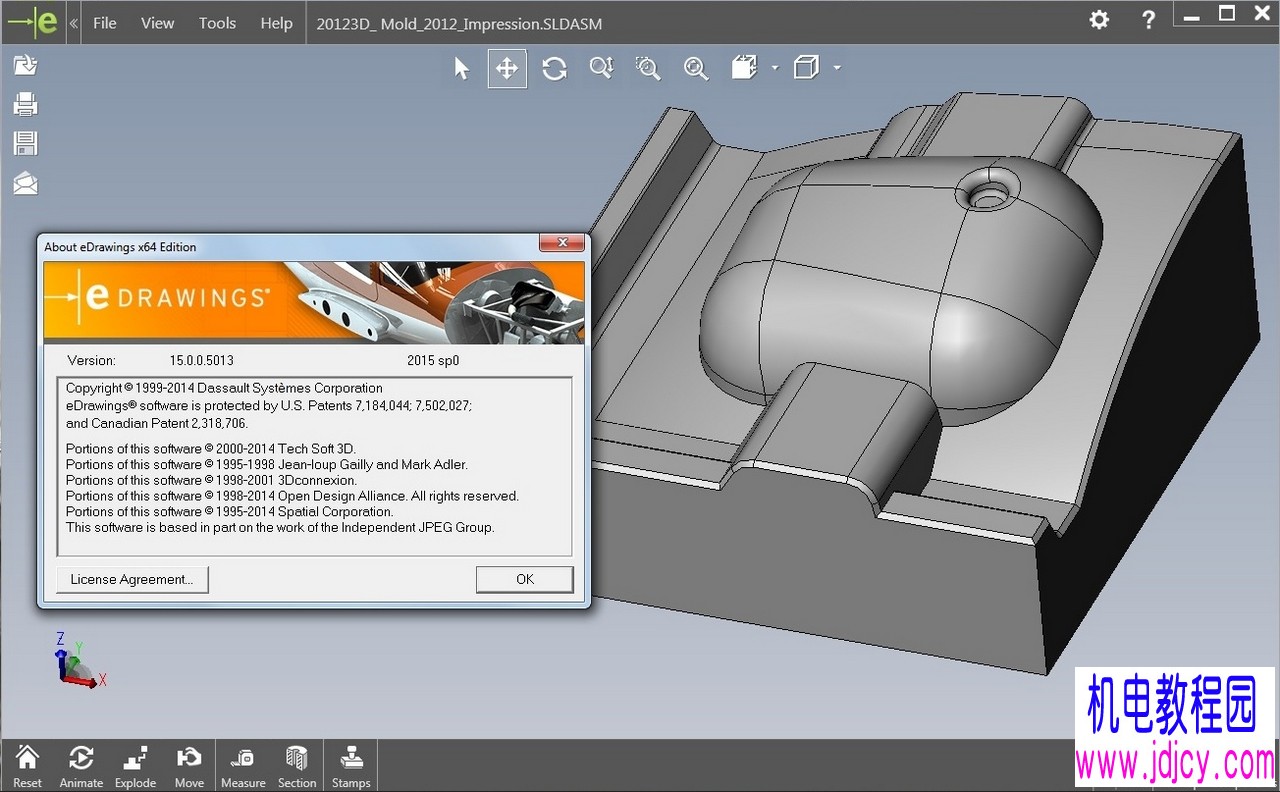Click the "Tech Soft 3D" portions line
Viewport: 1280px width, 792px height.
click(x=211, y=449)
